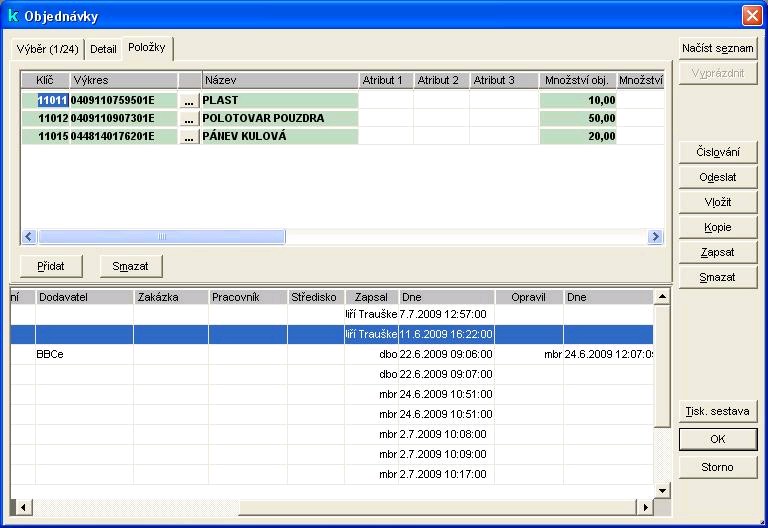This screenshot has height=528, width=768.
Task: Click the quantity cell 20,00
Action: click(578, 136)
